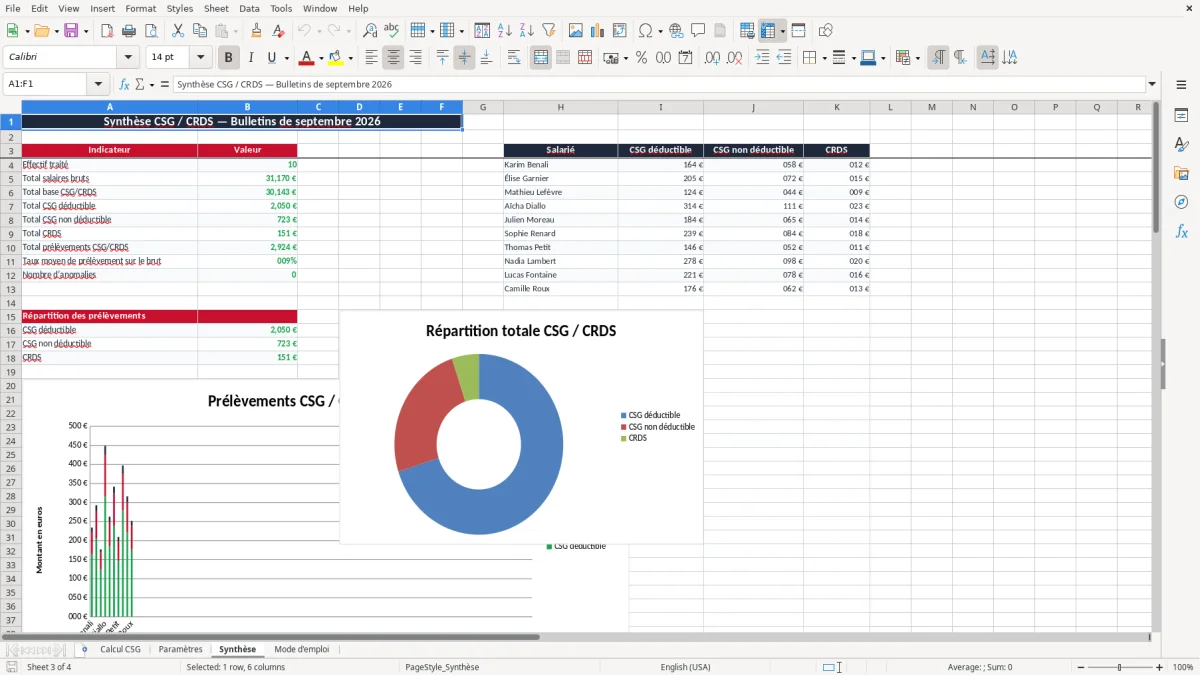
Task: Toggle Center Horizontally alignment
Action: 393,58
